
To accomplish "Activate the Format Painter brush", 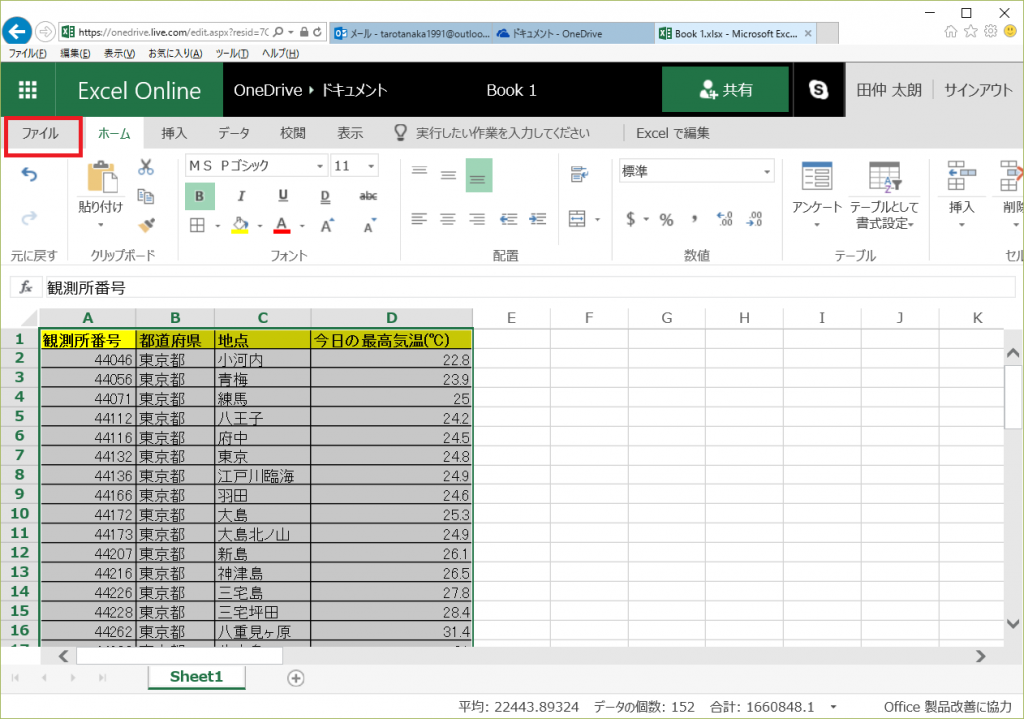I will coord(146,225).
